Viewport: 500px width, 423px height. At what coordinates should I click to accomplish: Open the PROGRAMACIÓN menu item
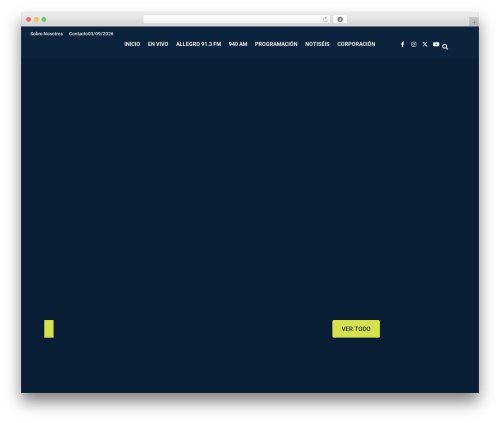[276, 44]
